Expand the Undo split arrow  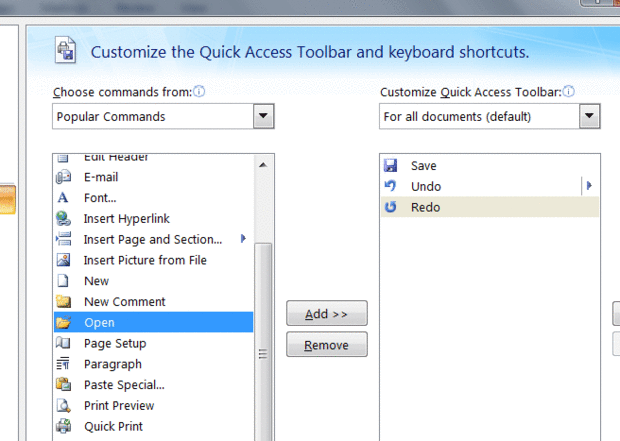[x=589, y=186]
